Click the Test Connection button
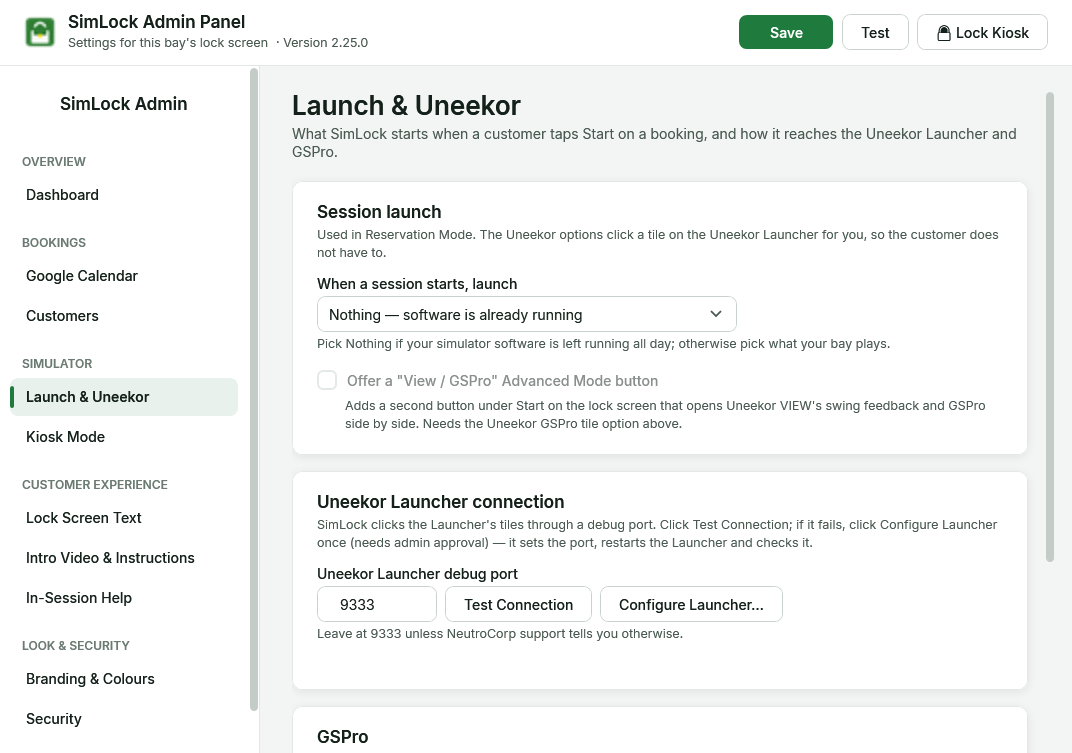Image resolution: width=1072 pixels, height=753 pixels. (518, 605)
